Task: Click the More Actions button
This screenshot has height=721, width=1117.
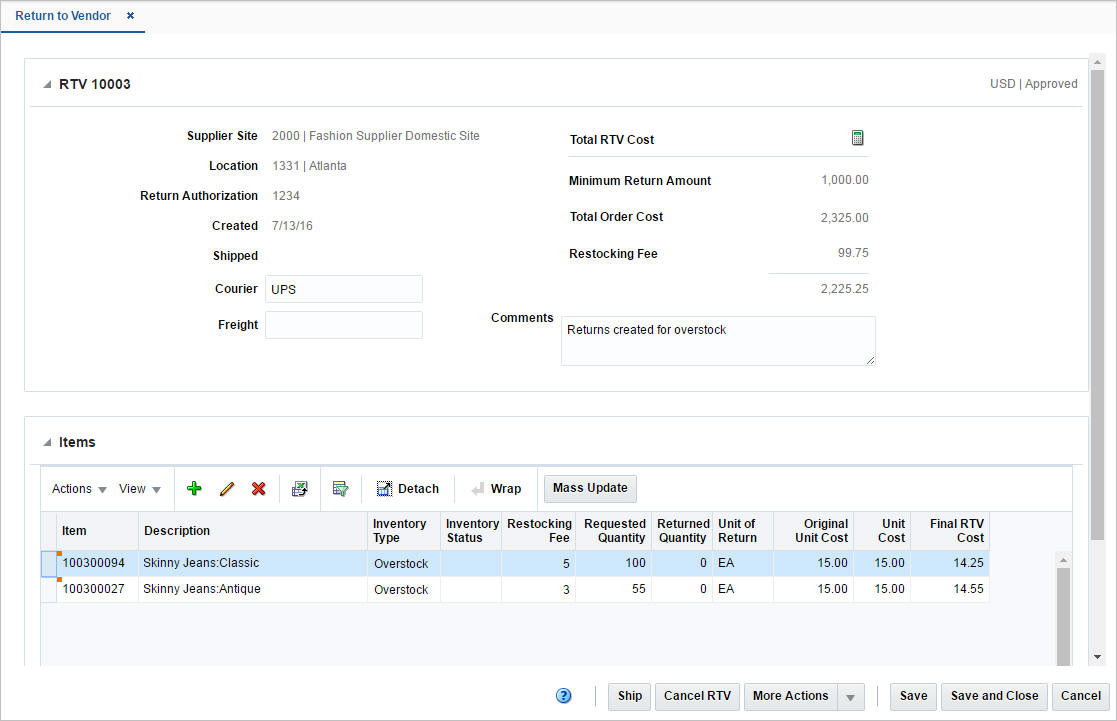Action: point(791,696)
